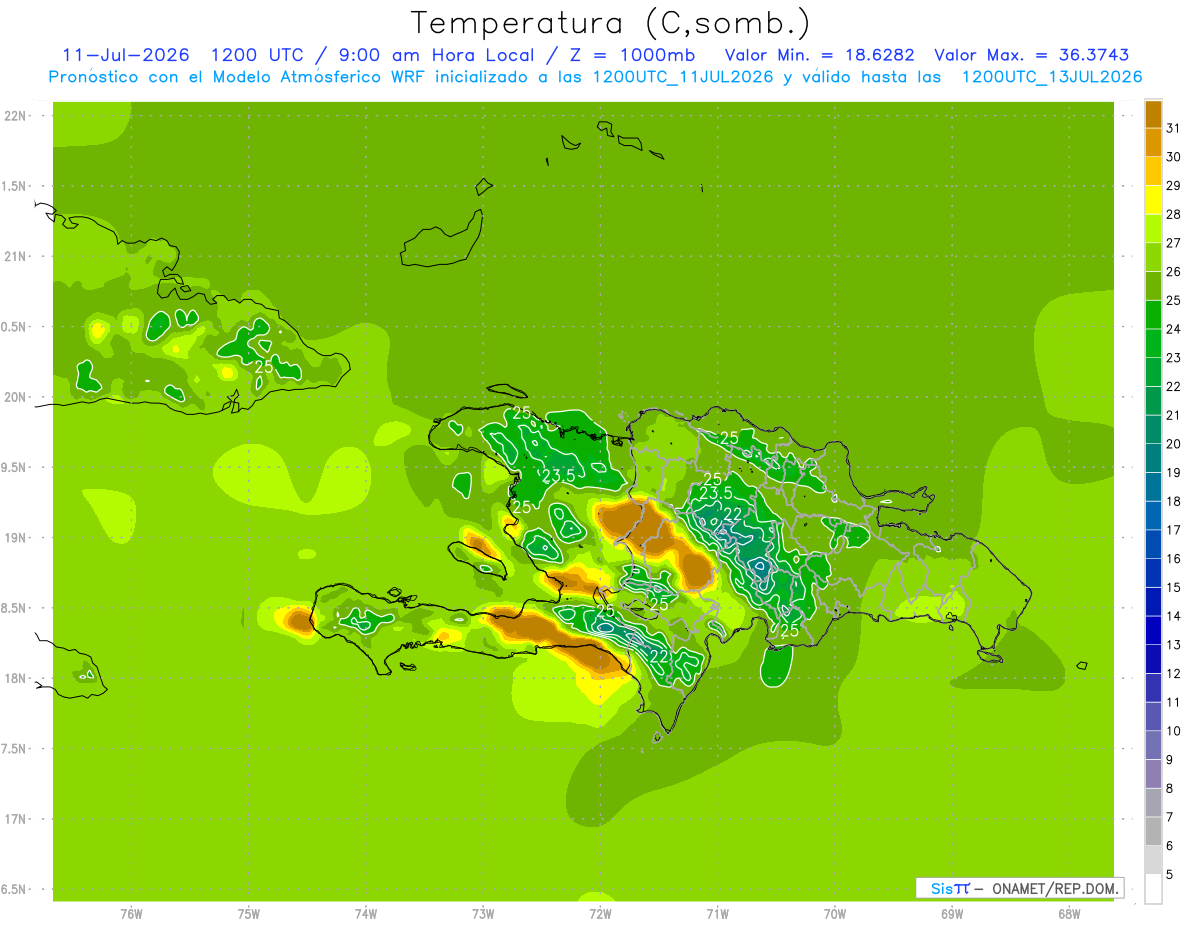The image size is (1200, 927).
Task: Click the 19N latitude label
Action: (x=17, y=538)
